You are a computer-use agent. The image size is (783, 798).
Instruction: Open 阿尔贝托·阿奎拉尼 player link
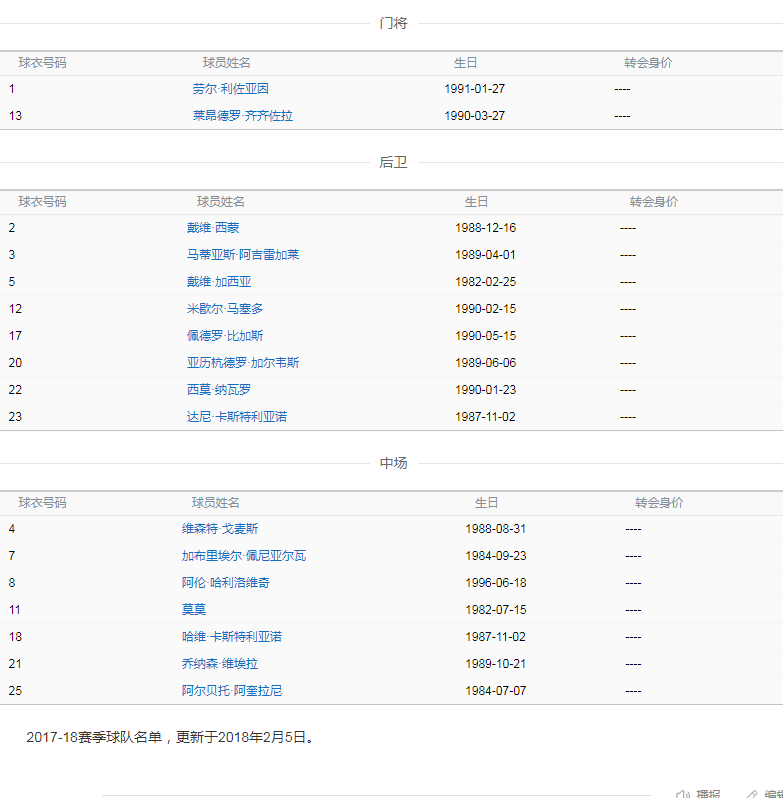click(231, 691)
